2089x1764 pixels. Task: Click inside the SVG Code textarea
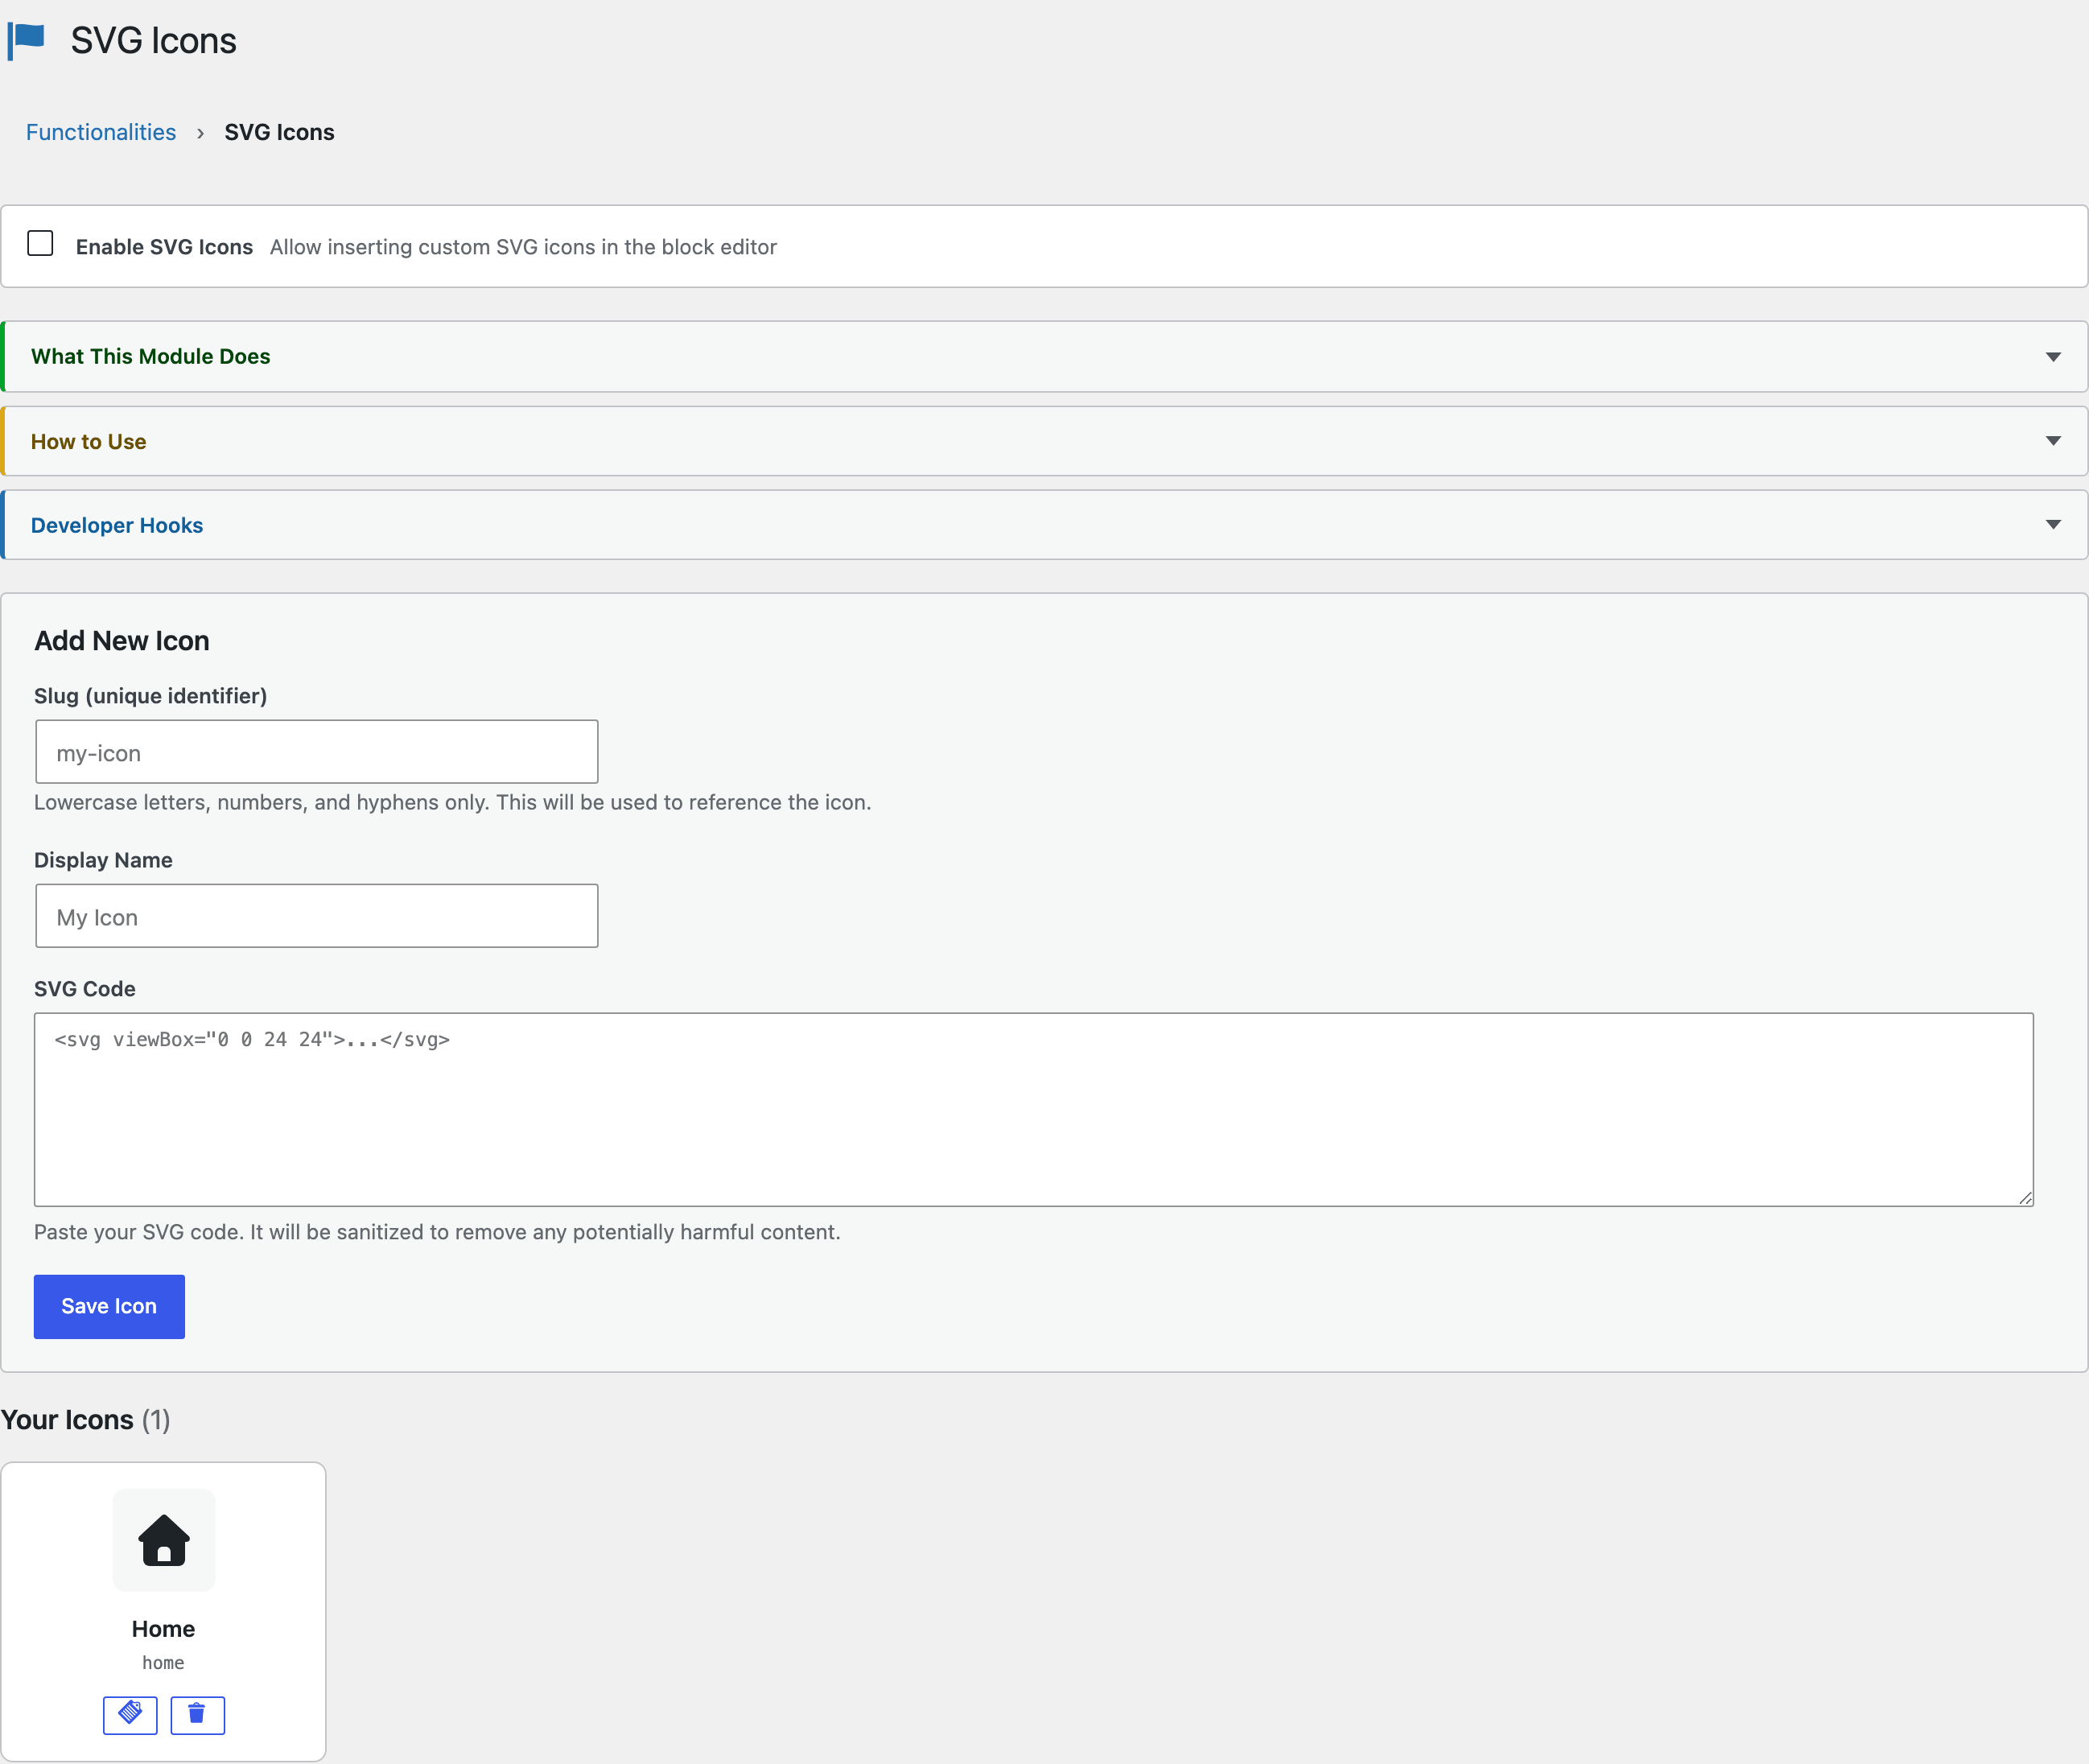click(1034, 1110)
